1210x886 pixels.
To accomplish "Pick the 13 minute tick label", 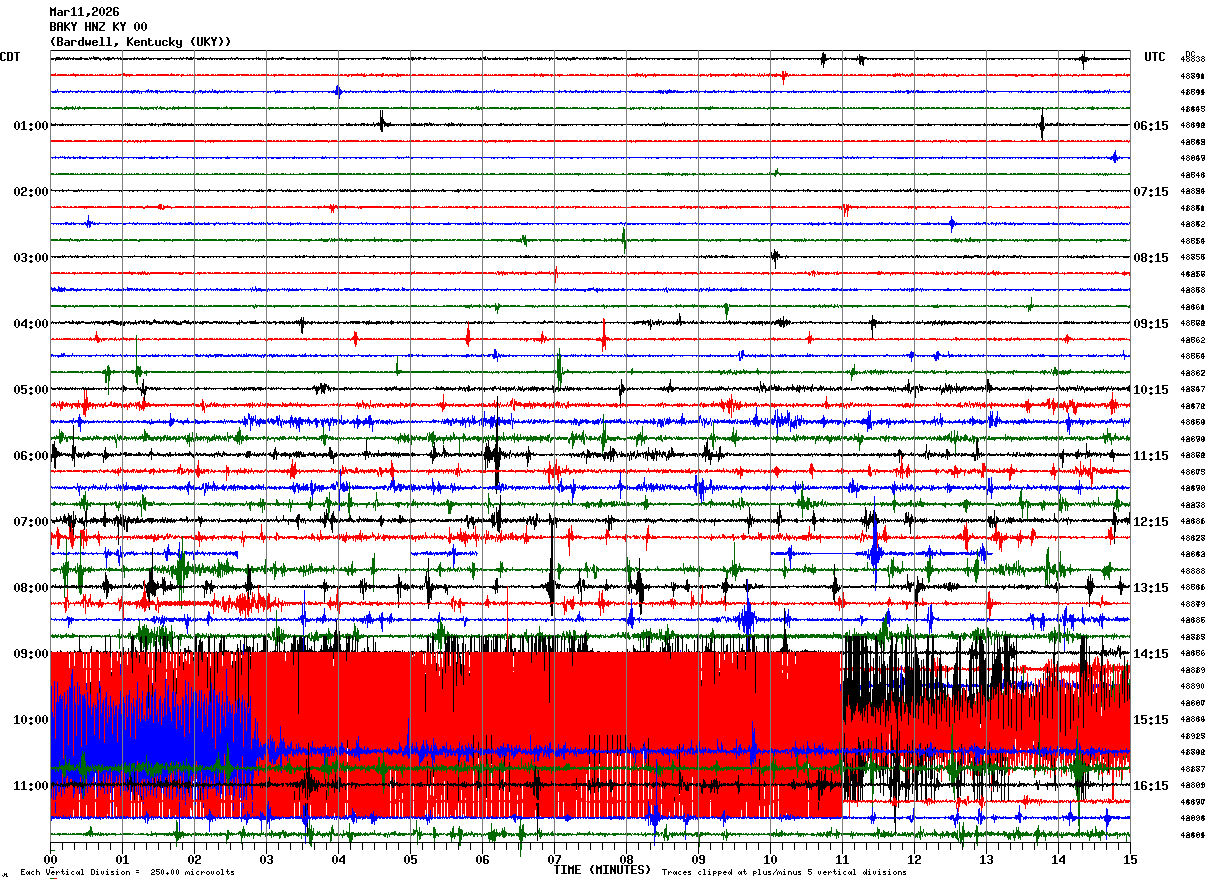I will pyautogui.click(x=987, y=859).
